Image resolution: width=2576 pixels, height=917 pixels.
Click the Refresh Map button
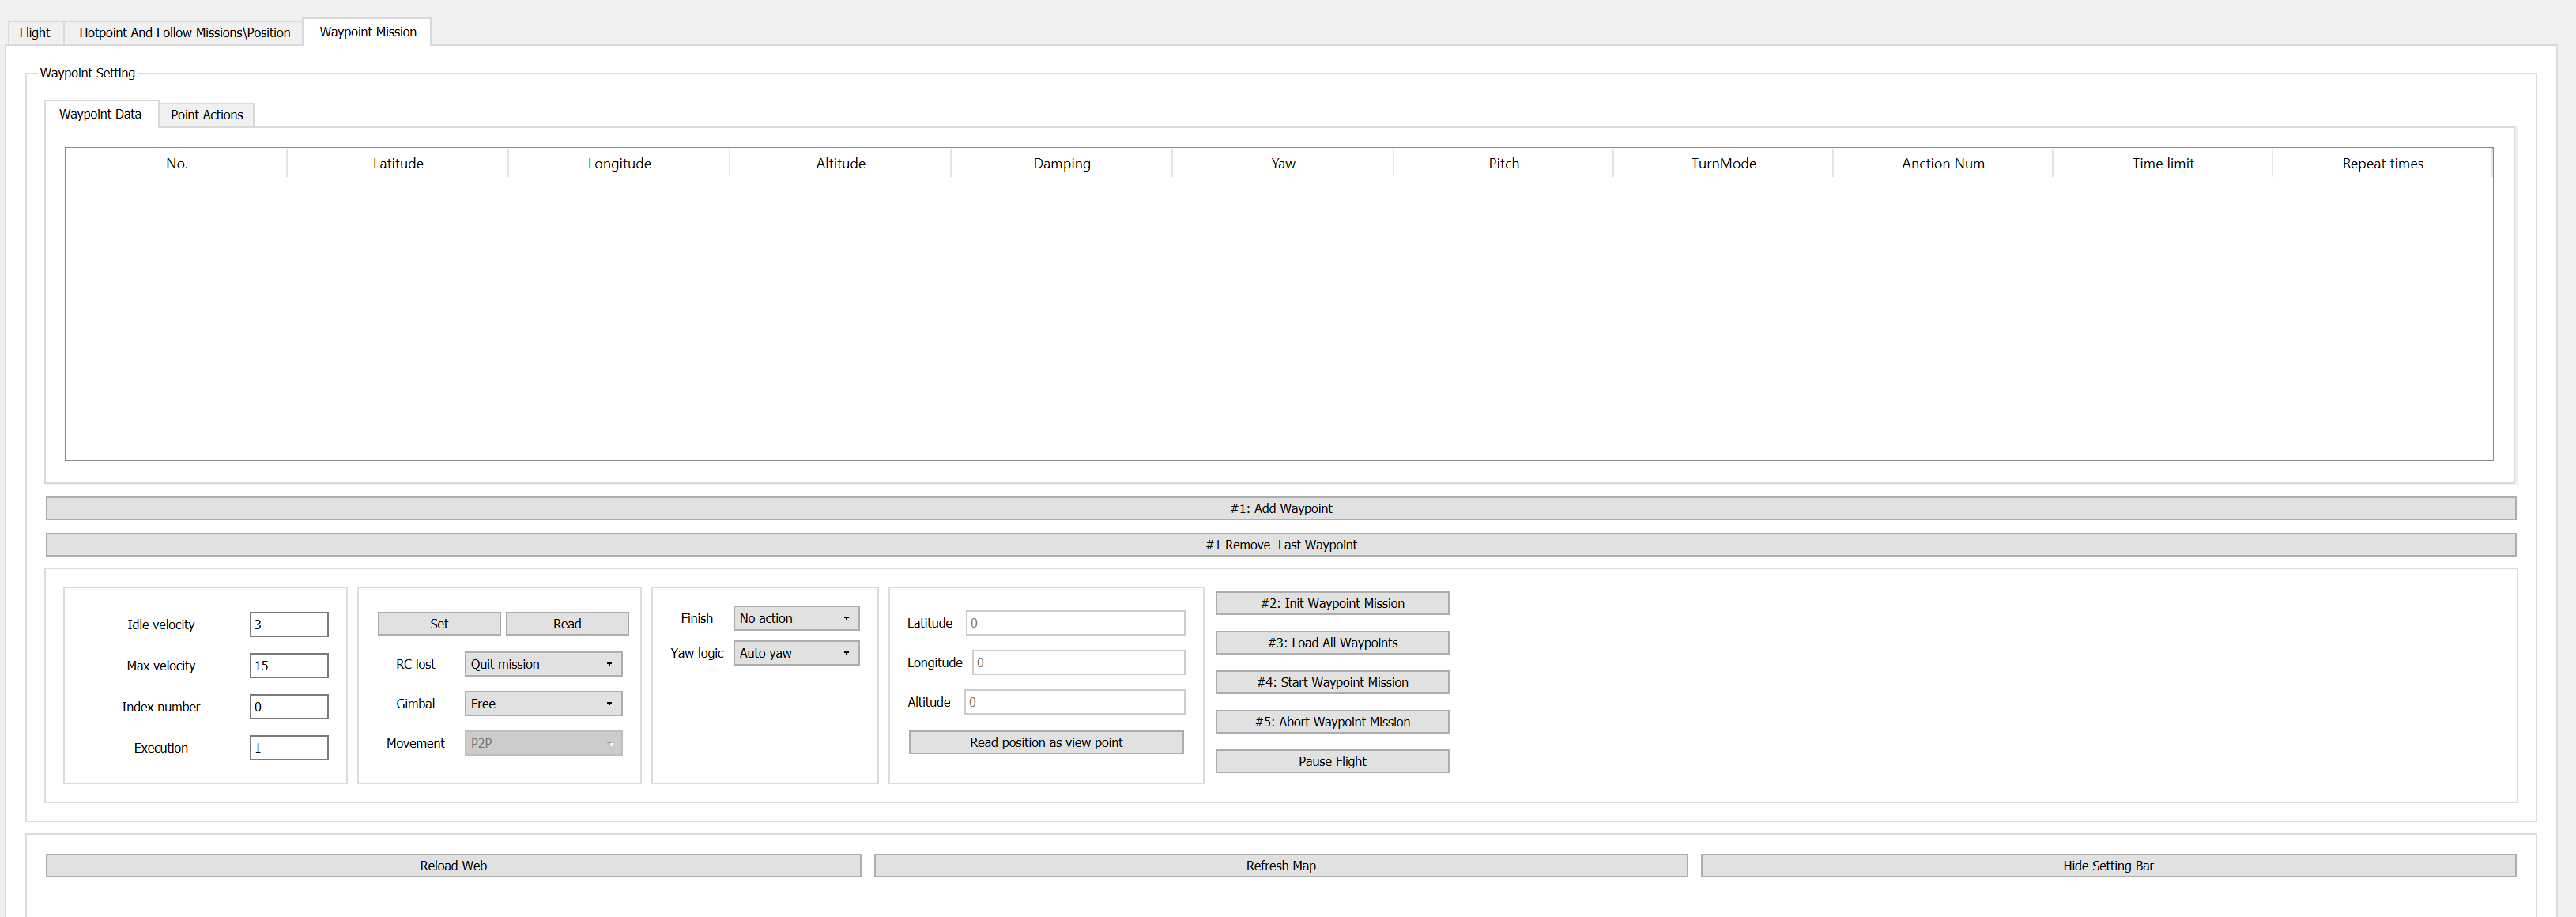click(x=1280, y=865)
